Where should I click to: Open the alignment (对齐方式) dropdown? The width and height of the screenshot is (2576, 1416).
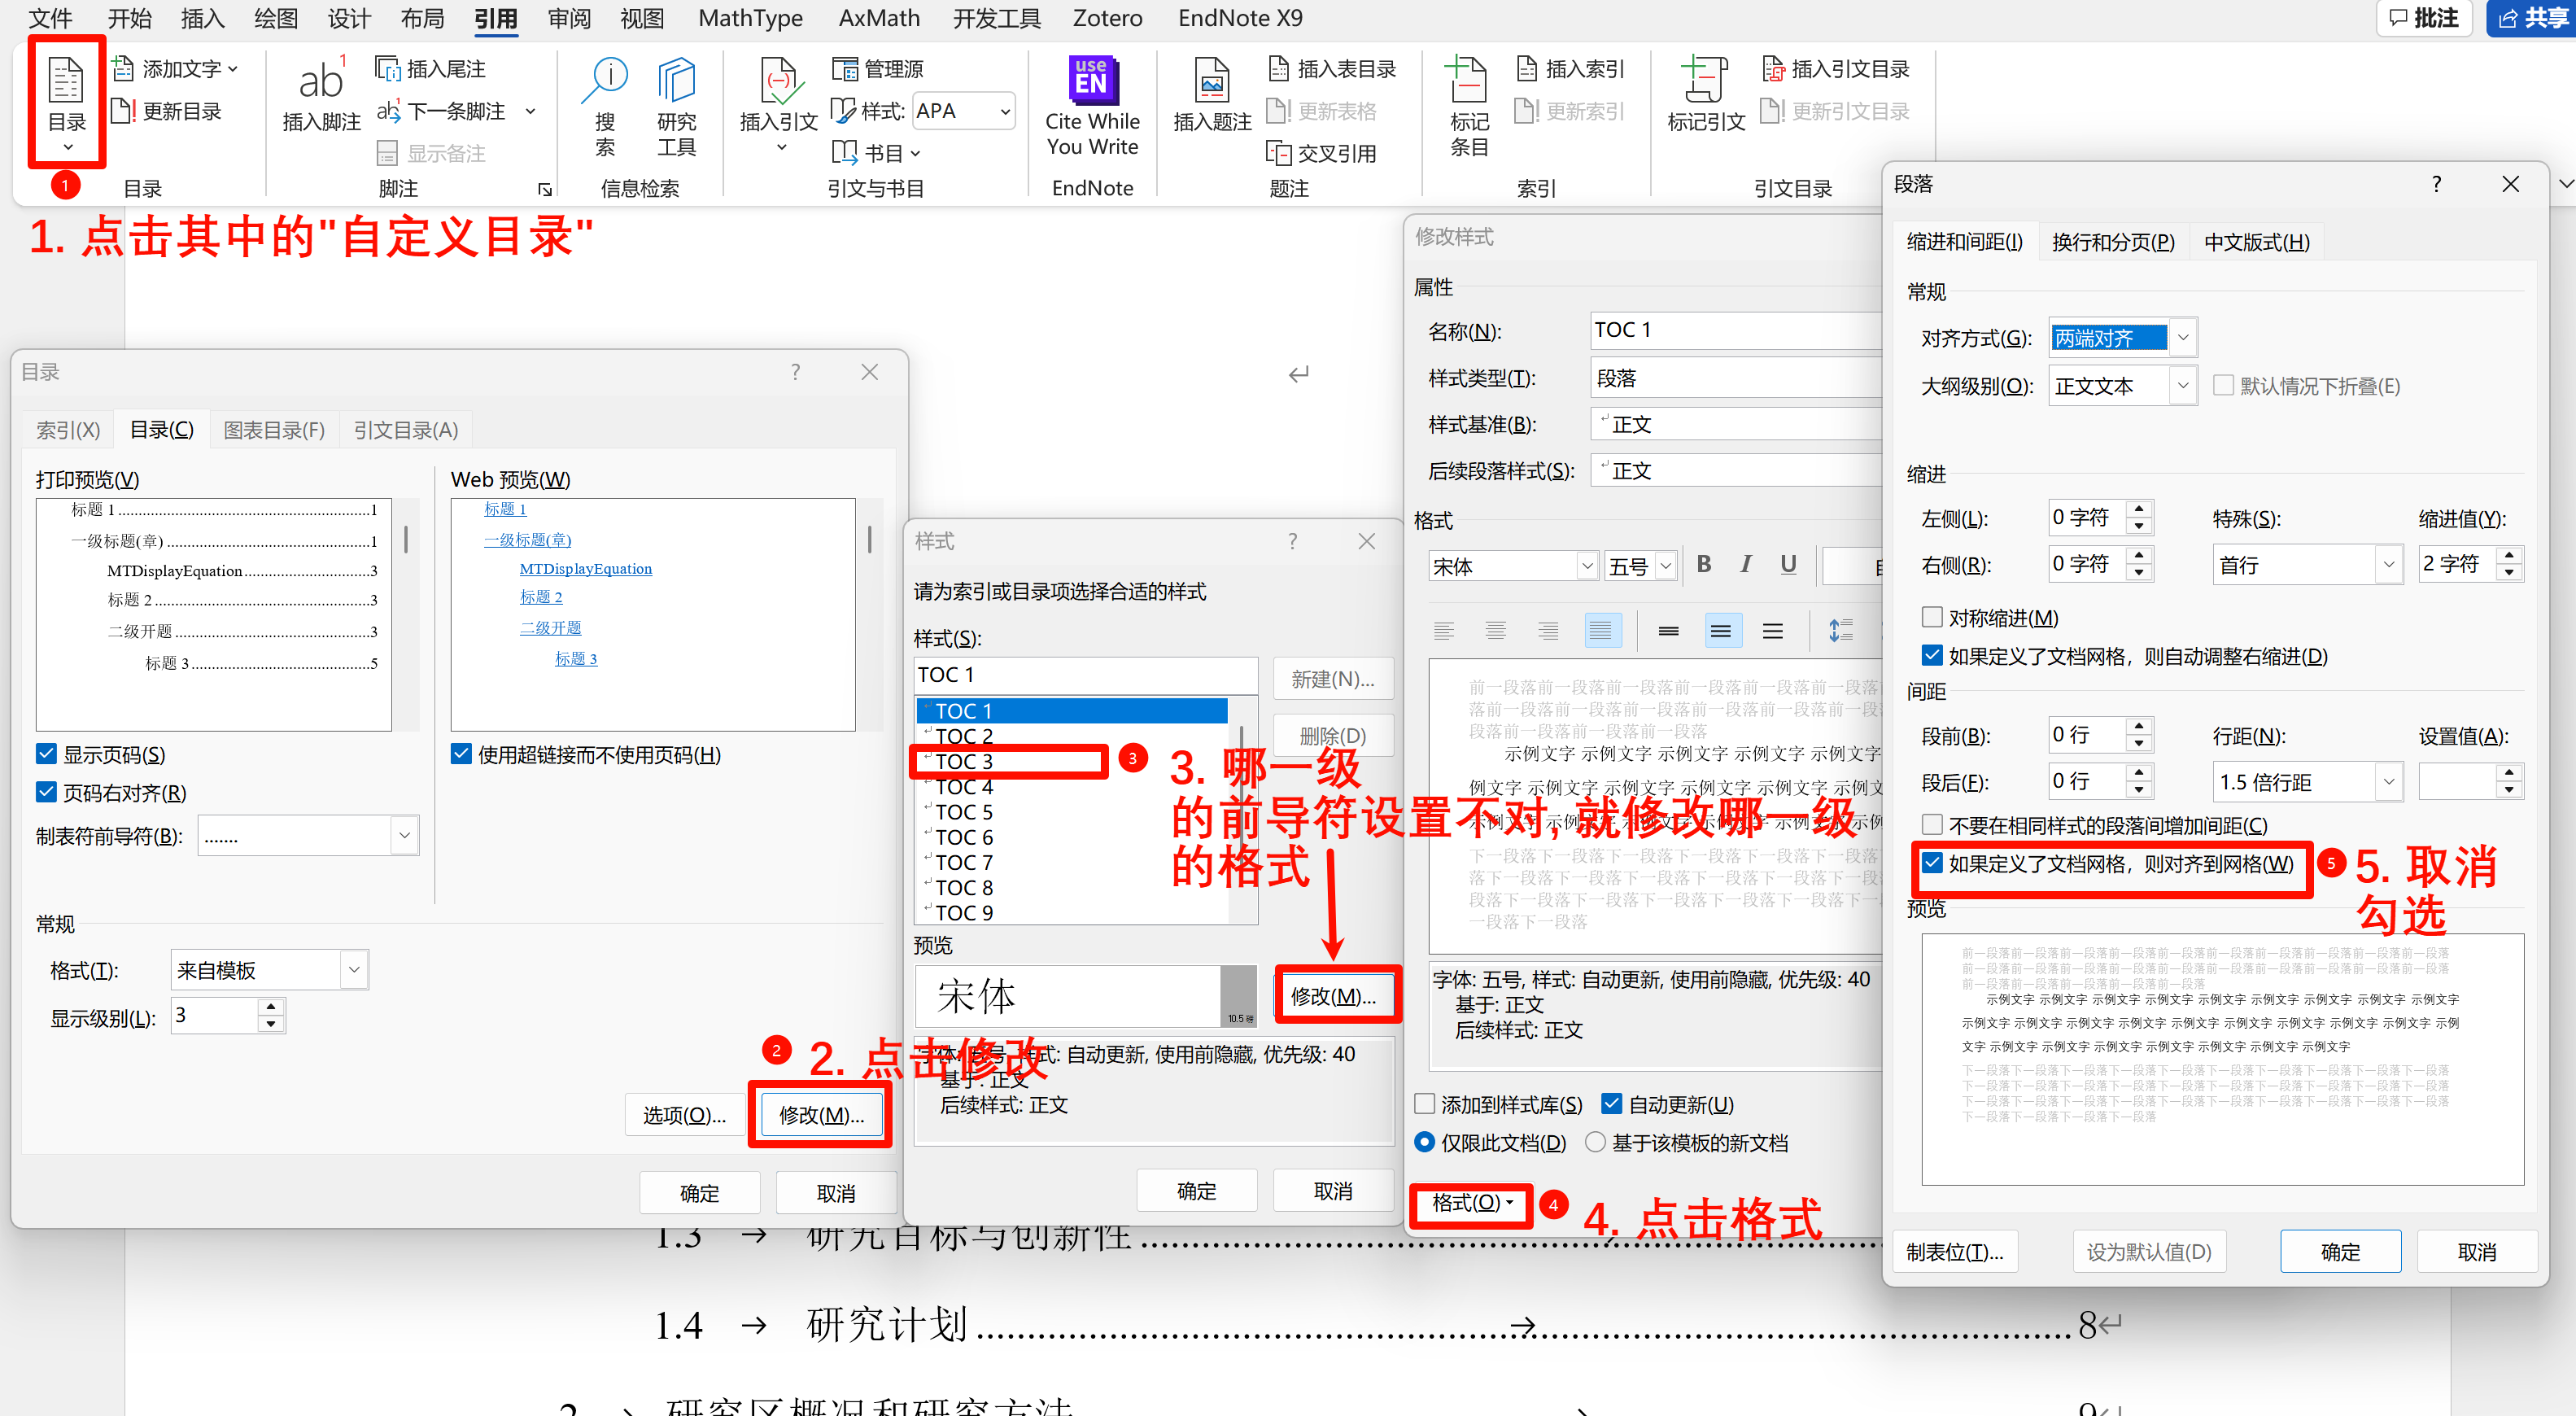(2182, 338)
